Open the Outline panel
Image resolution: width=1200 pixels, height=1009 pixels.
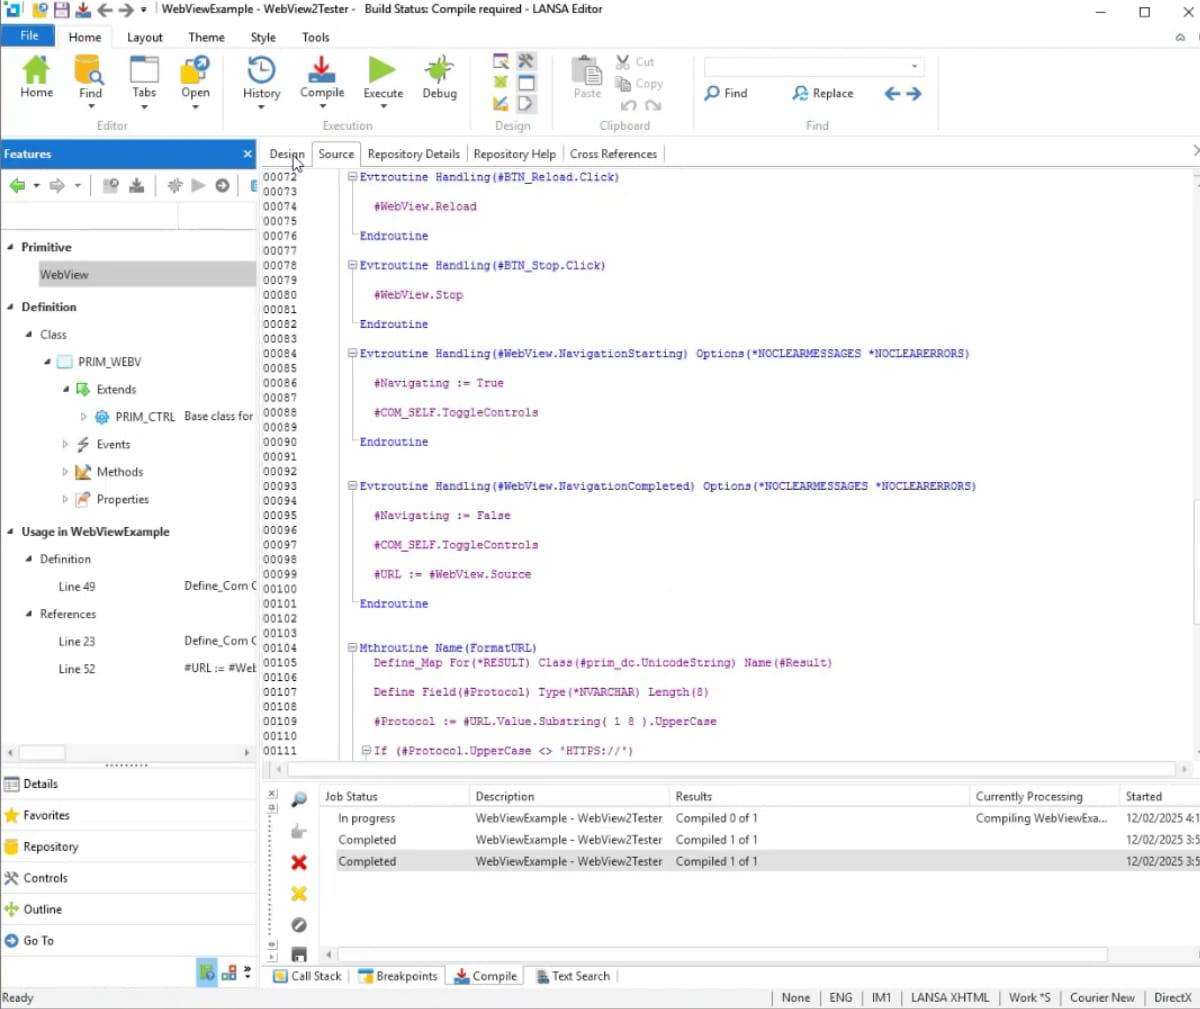click(x=128, y=909)
